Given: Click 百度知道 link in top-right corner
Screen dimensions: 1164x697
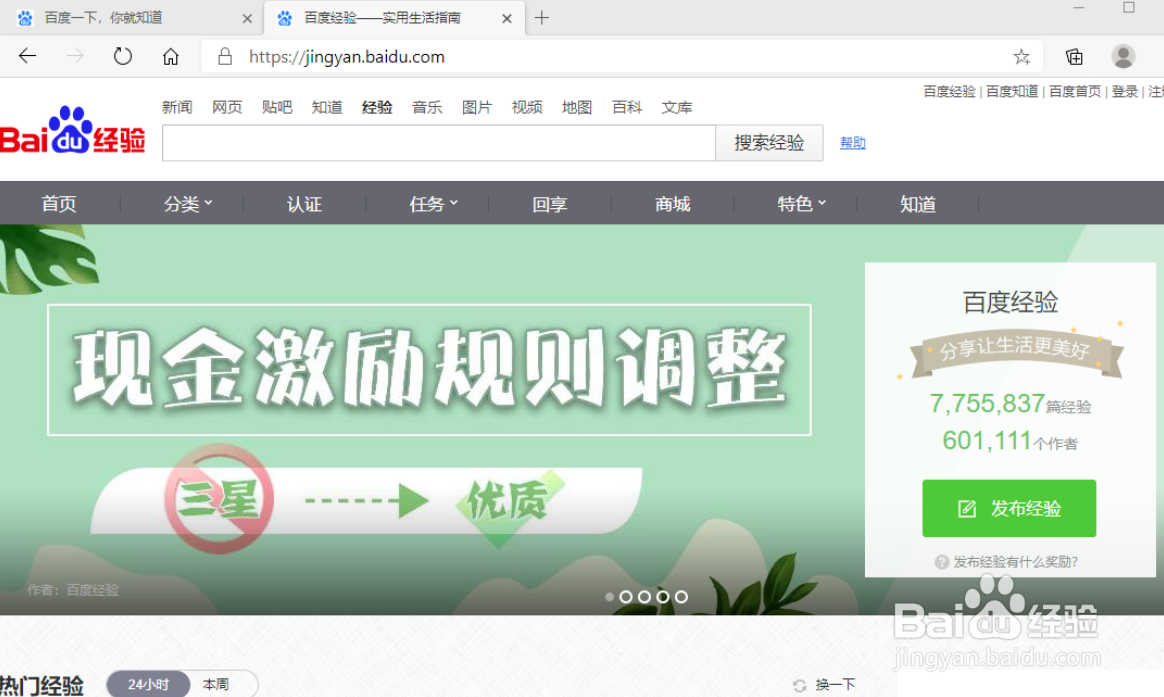Looking at the screenshot, I should pyautogui.click(x=1012, y=91).
